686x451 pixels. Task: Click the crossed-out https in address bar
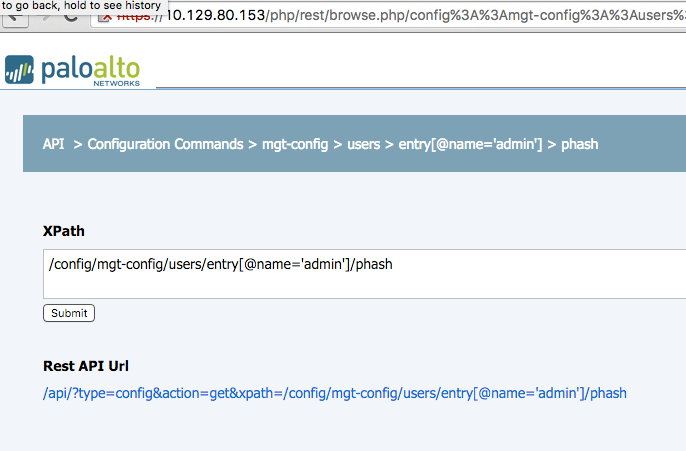(138, 18)
